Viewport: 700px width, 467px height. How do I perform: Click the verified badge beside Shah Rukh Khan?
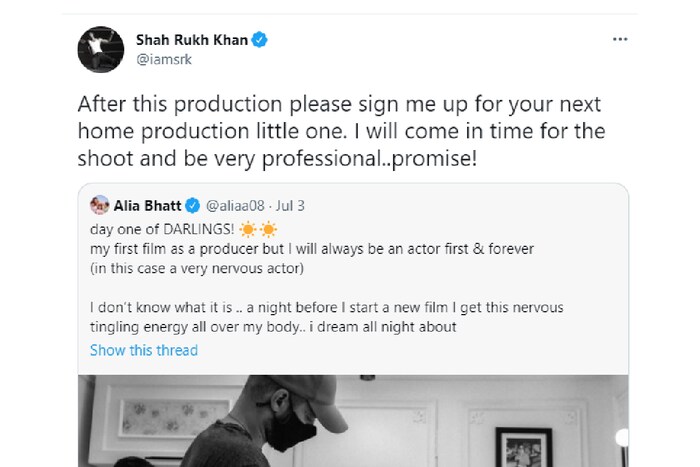coord(259,40)
